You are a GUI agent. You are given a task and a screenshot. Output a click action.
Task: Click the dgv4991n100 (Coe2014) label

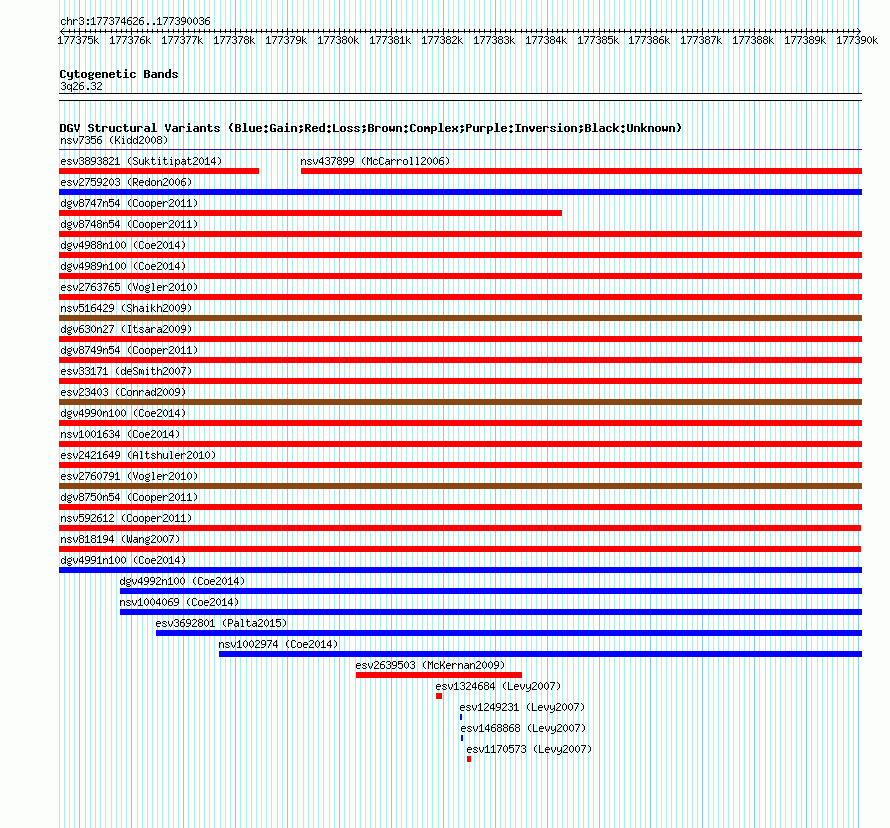click(123, 560)
